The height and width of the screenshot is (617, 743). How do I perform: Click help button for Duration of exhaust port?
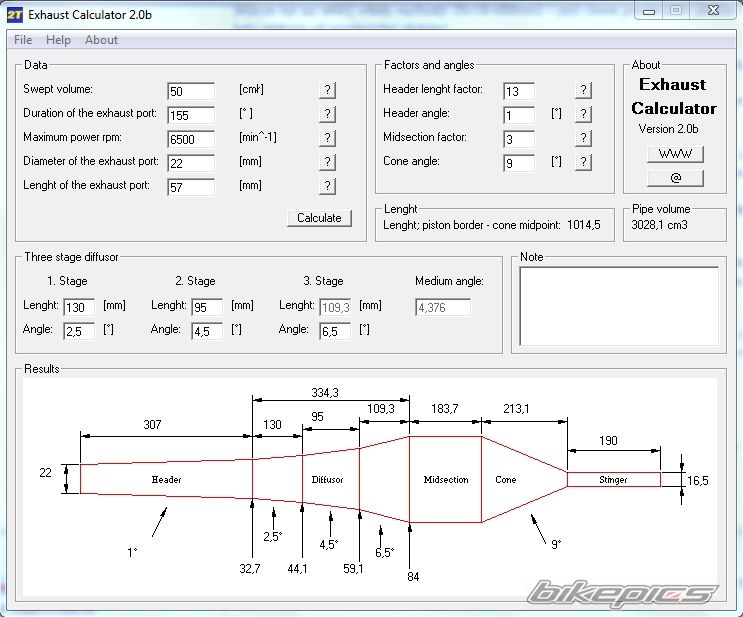point(326,114)
